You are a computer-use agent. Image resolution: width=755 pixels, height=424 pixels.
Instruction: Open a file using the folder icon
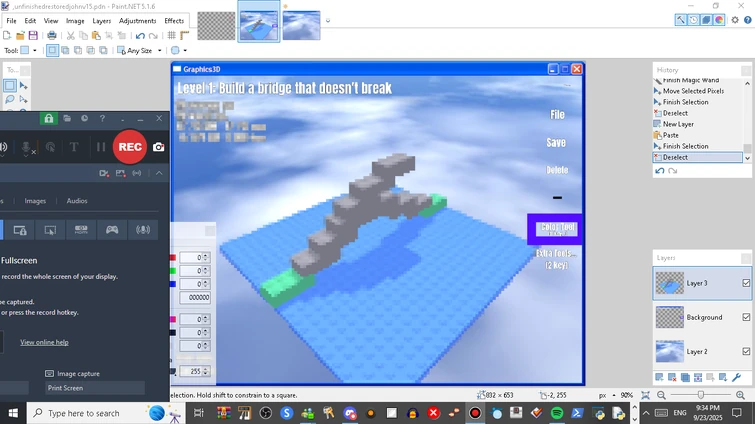[x=20, y=35]
